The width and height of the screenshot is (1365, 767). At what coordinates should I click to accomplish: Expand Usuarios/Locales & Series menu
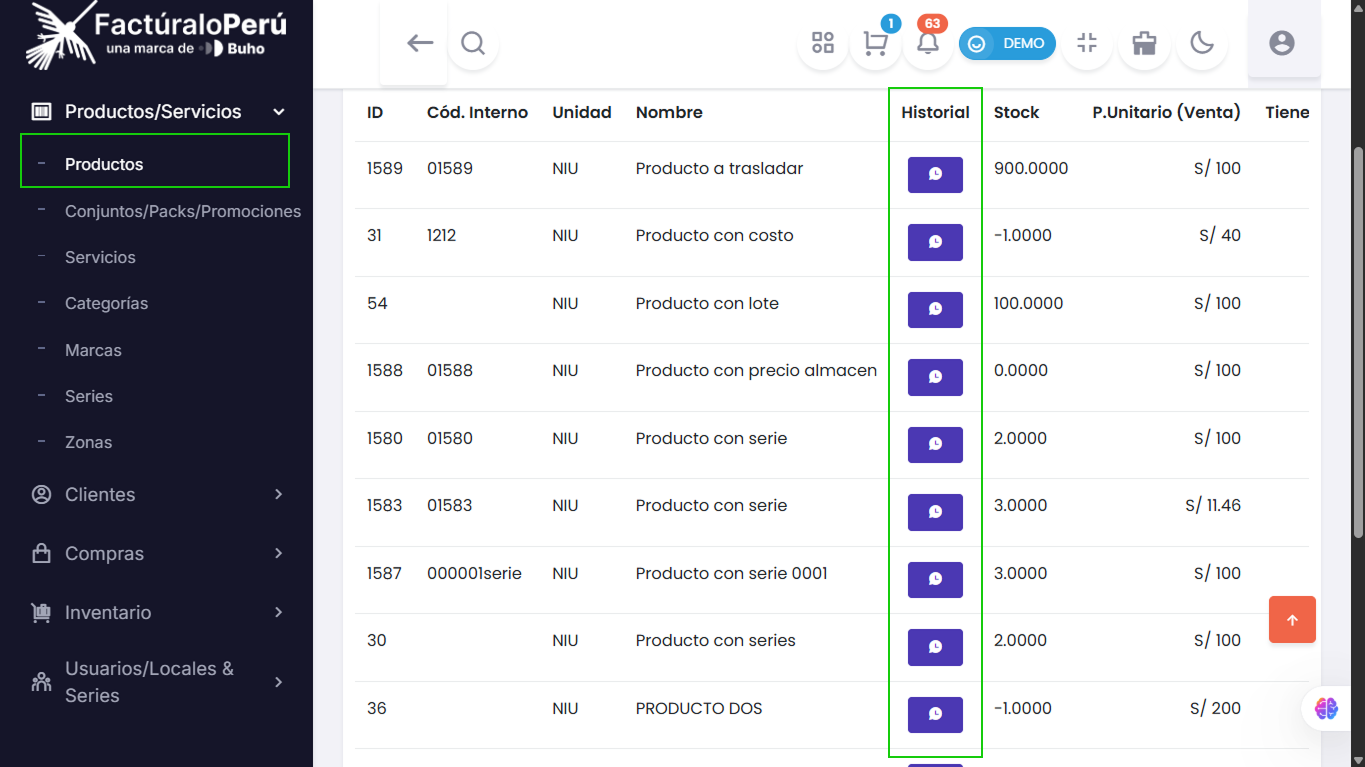click(158, 682)
